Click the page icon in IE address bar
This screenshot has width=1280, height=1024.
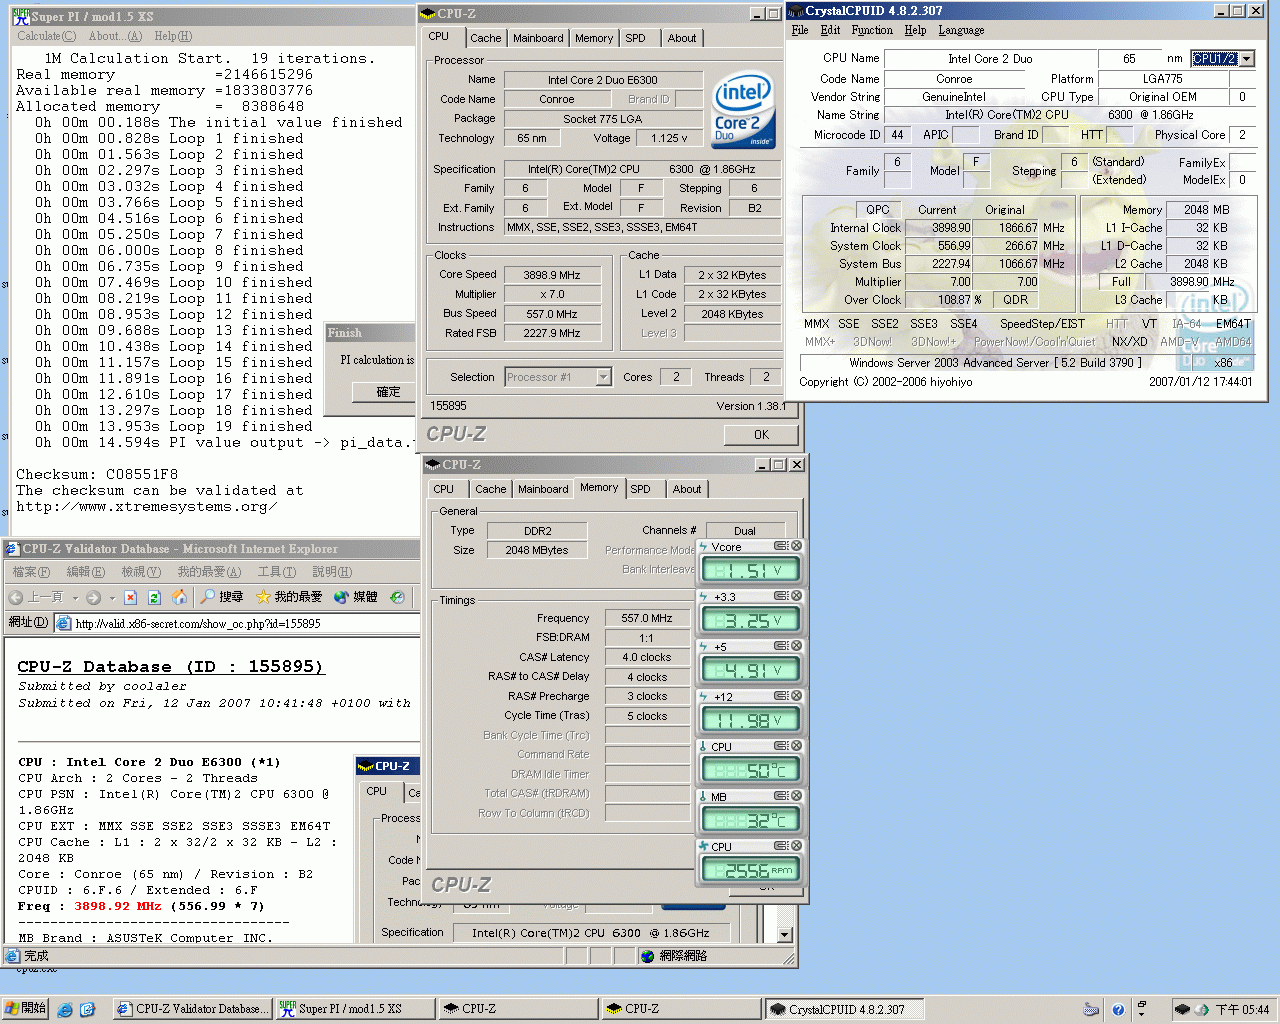[64, 623]
